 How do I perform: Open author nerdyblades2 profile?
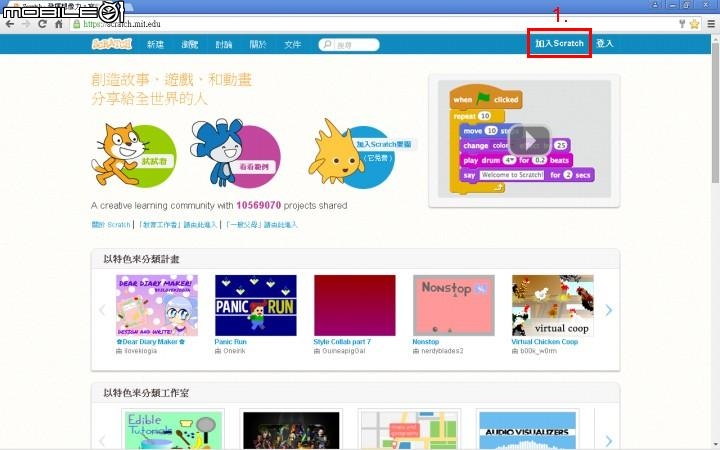click(442, 351)
